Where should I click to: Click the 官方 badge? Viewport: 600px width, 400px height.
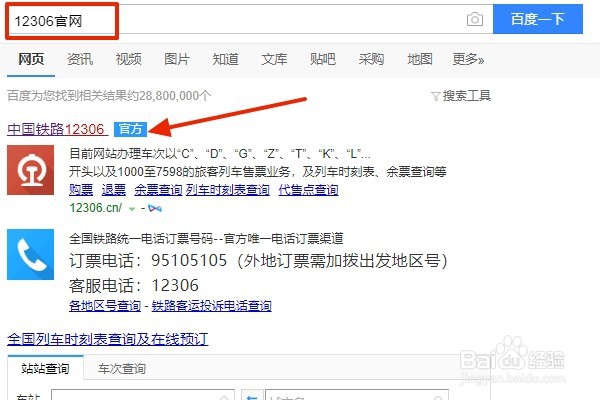tap(130, 129)
